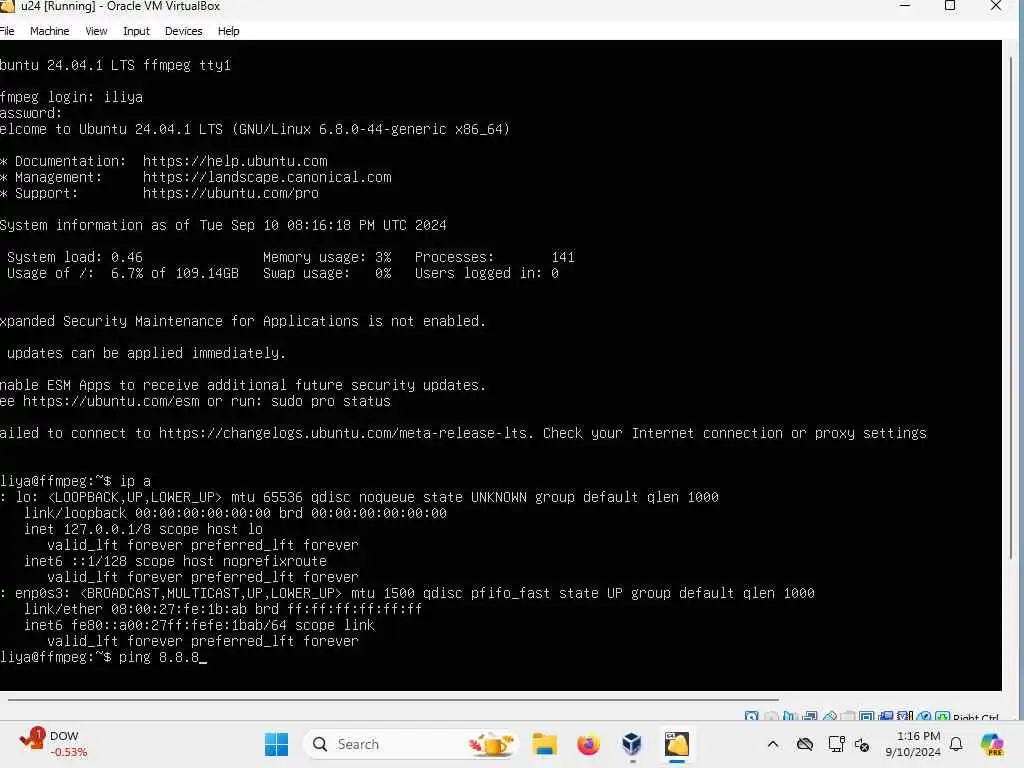
Task: Open the clock showing 1:16 PM
Action: click(913, 744)
